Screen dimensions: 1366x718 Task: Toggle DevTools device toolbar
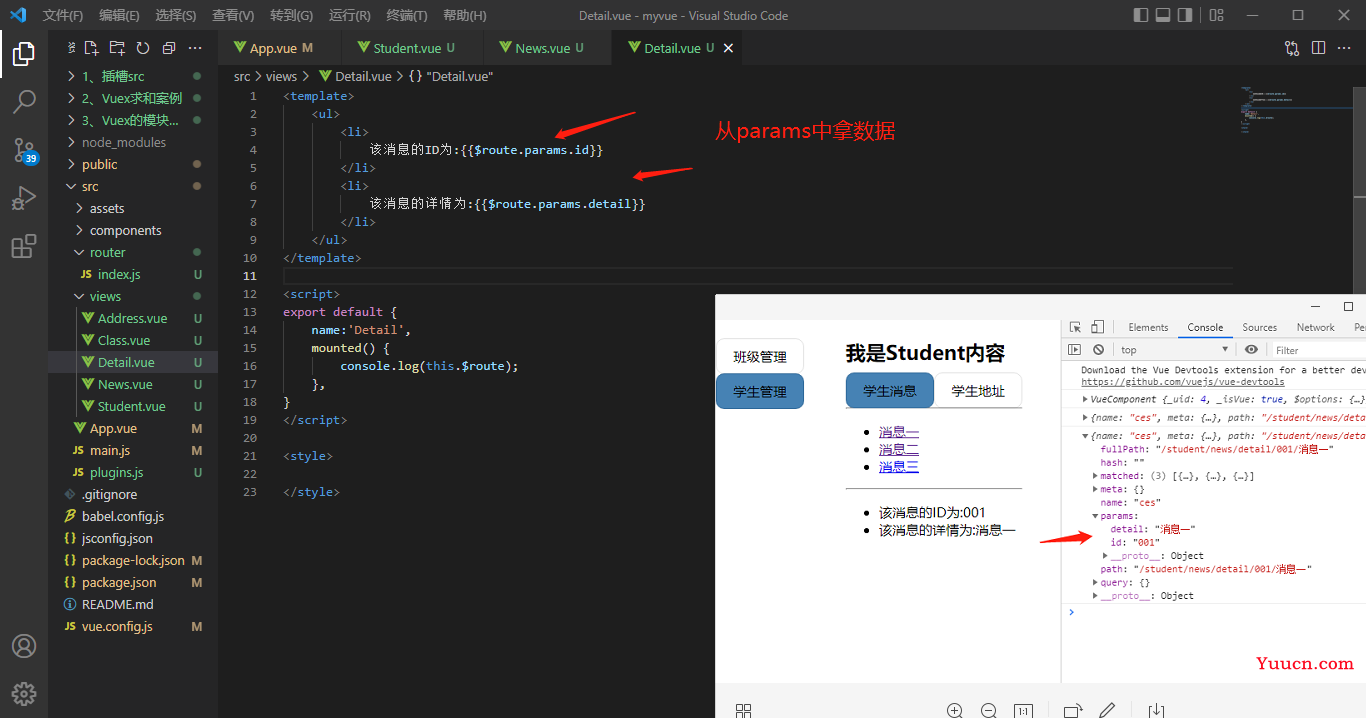[1097, 327]
